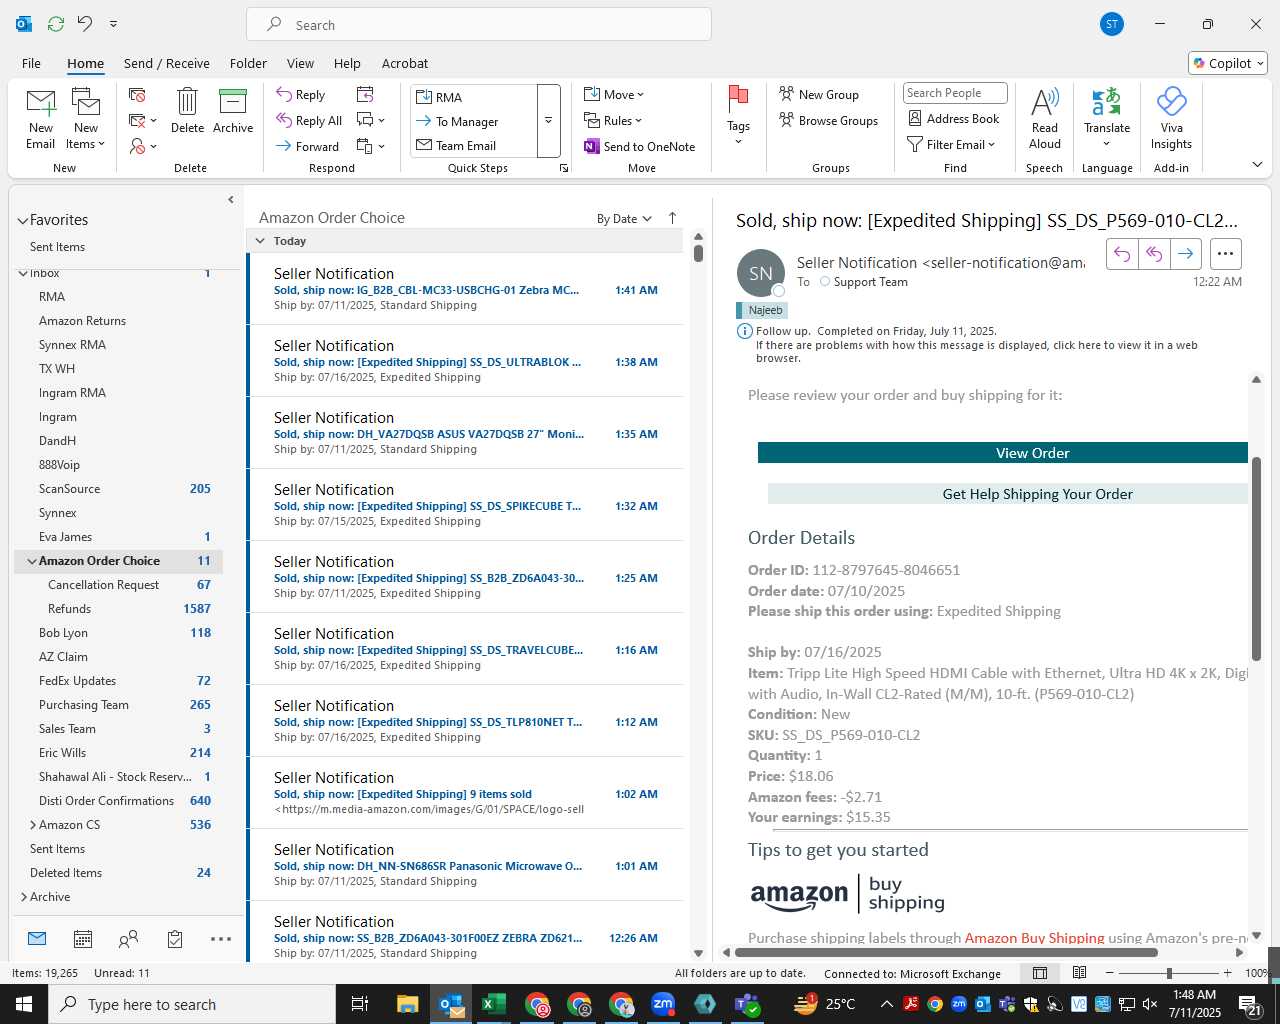Image resolution: width=1280 pixels, height=1024 pixels.
Task: Click Get Help Shipping Your Order
Action: pyautogui.click(x=1008, y=494)
